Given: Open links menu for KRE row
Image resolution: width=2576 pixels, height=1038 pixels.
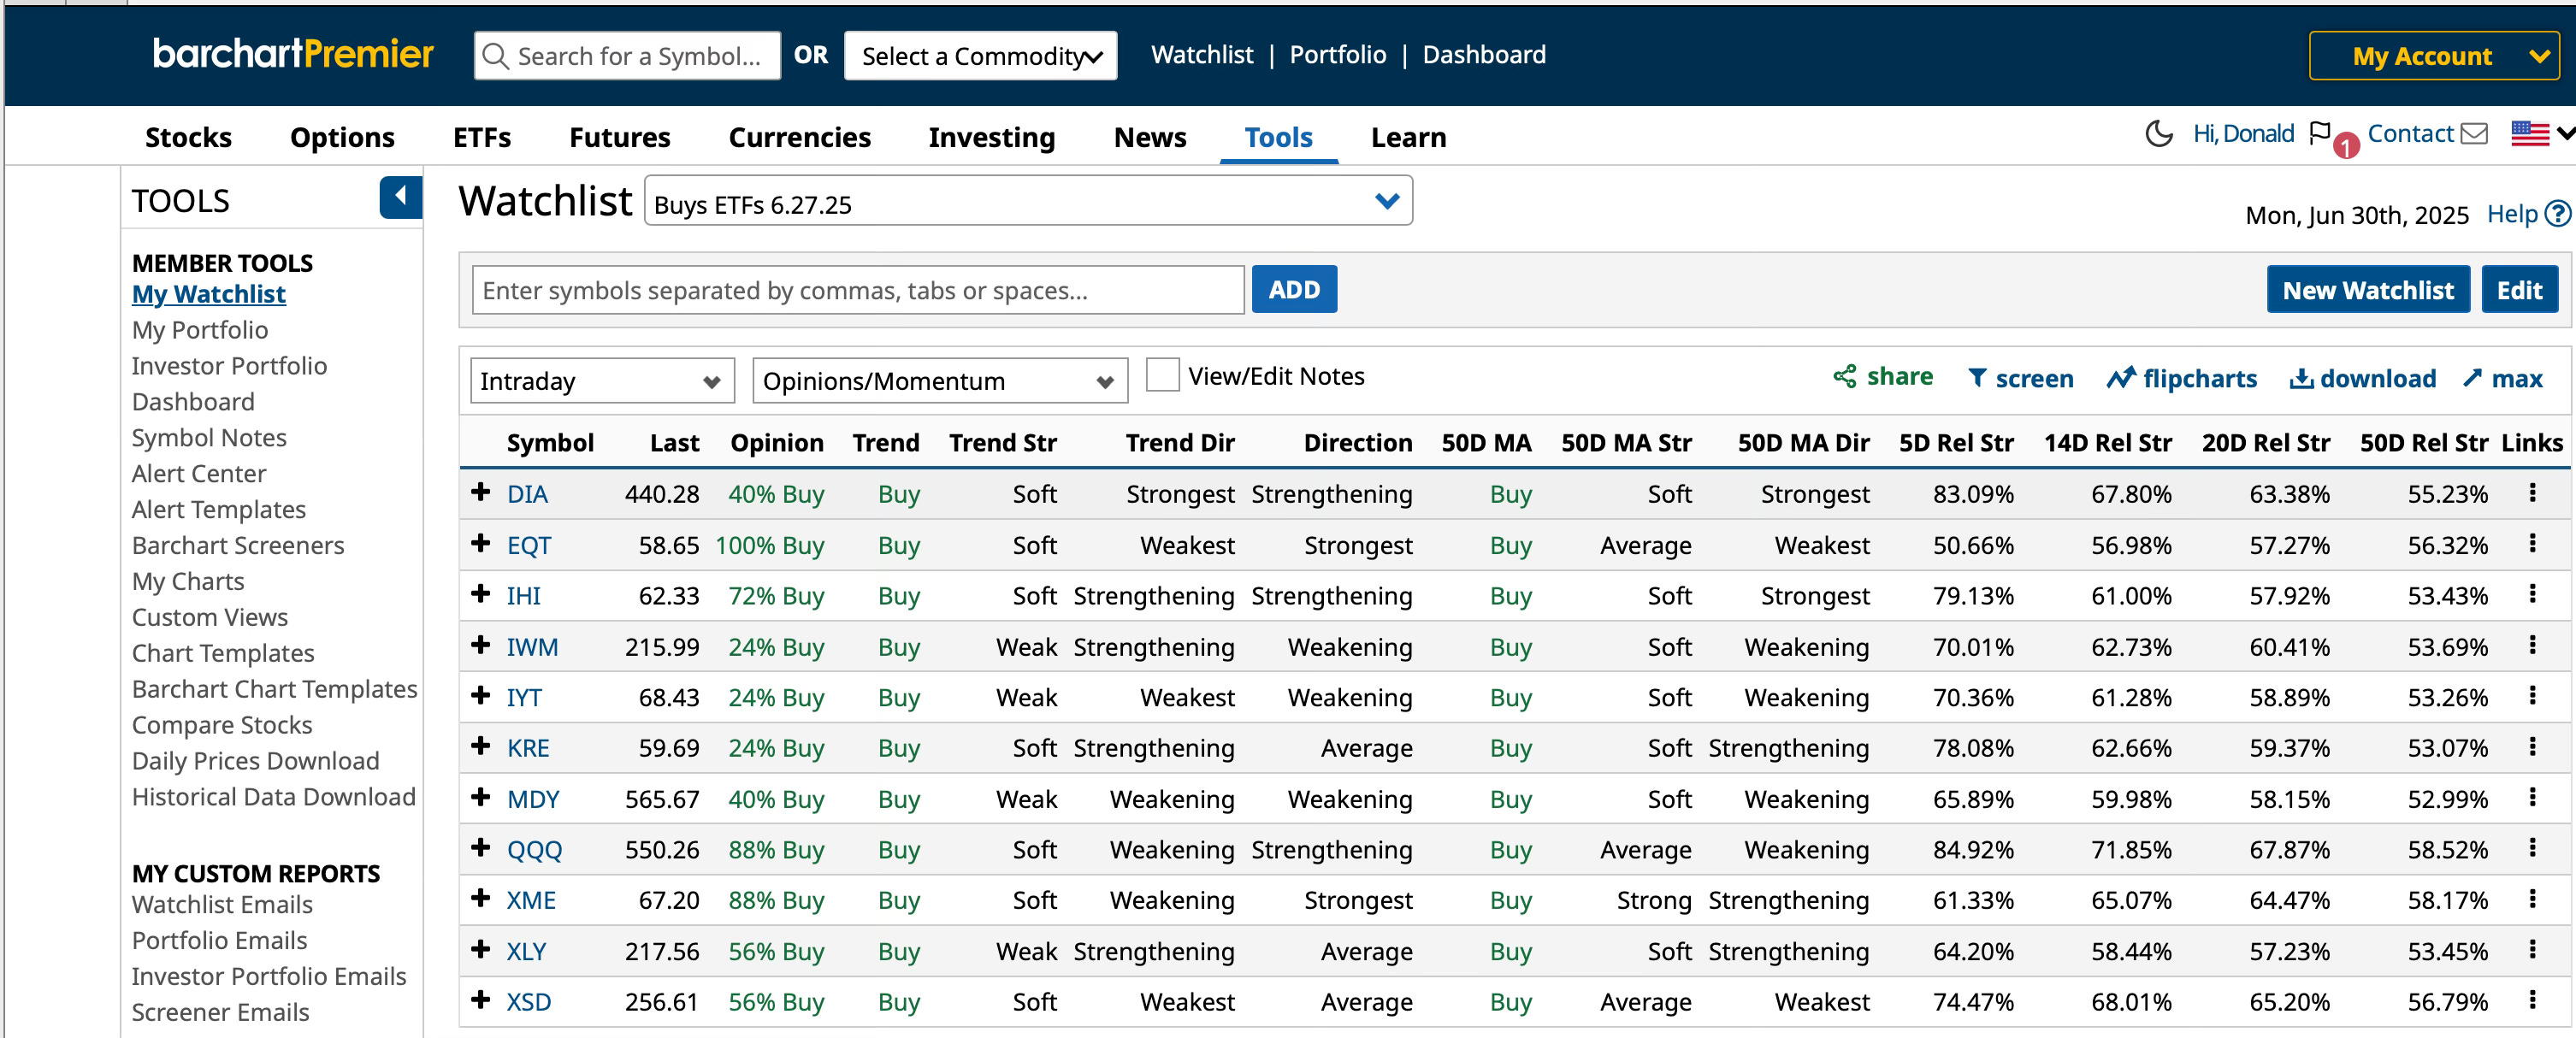Looking at the screenshot, I should (2532, 747).
